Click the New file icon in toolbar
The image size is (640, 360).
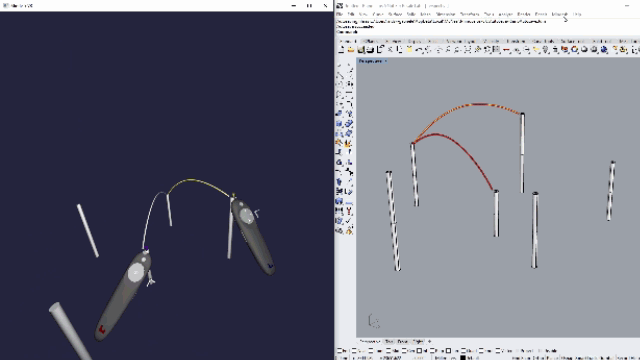[x=341, y=50]
